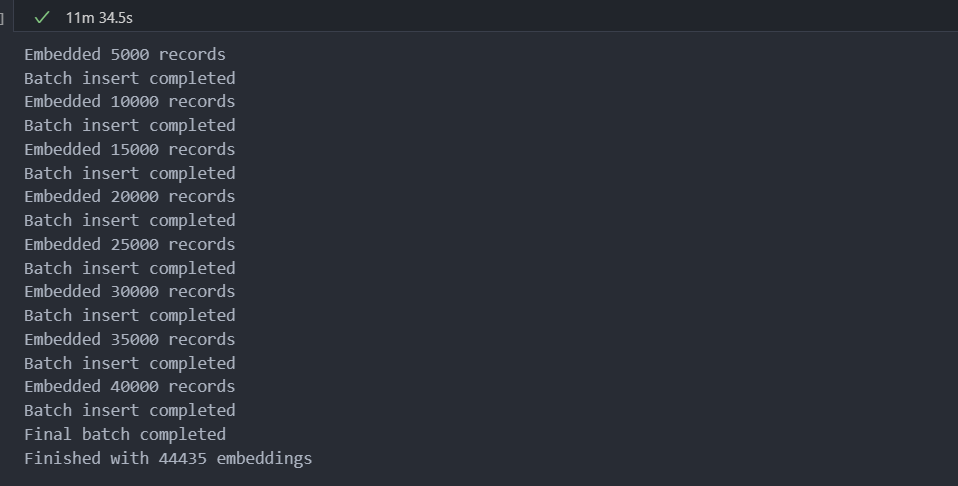Select the 'Embedded 40000 records' output line
This screenshot has width=958, height=486.
point(130,386)
